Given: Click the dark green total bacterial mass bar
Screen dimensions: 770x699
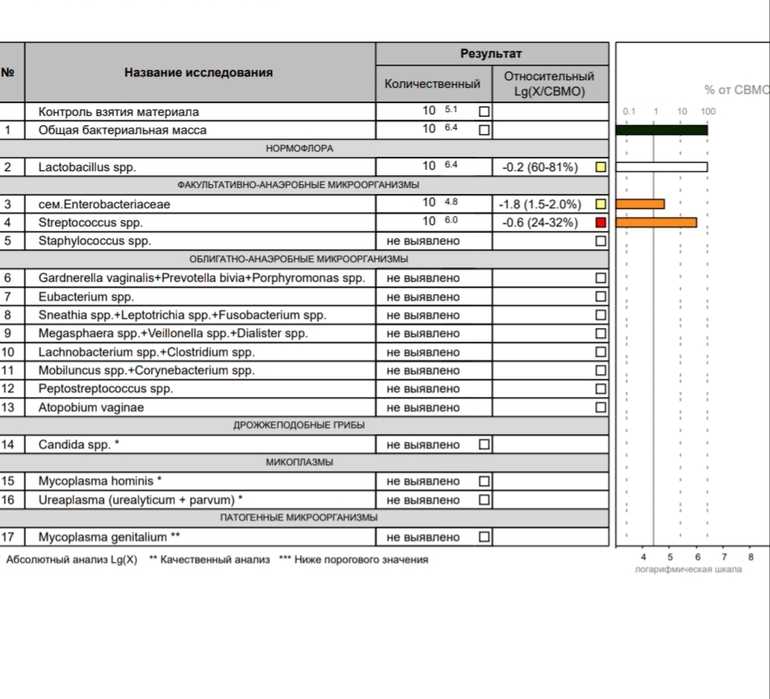Looking at the screenshot, I should pos(661,130).
